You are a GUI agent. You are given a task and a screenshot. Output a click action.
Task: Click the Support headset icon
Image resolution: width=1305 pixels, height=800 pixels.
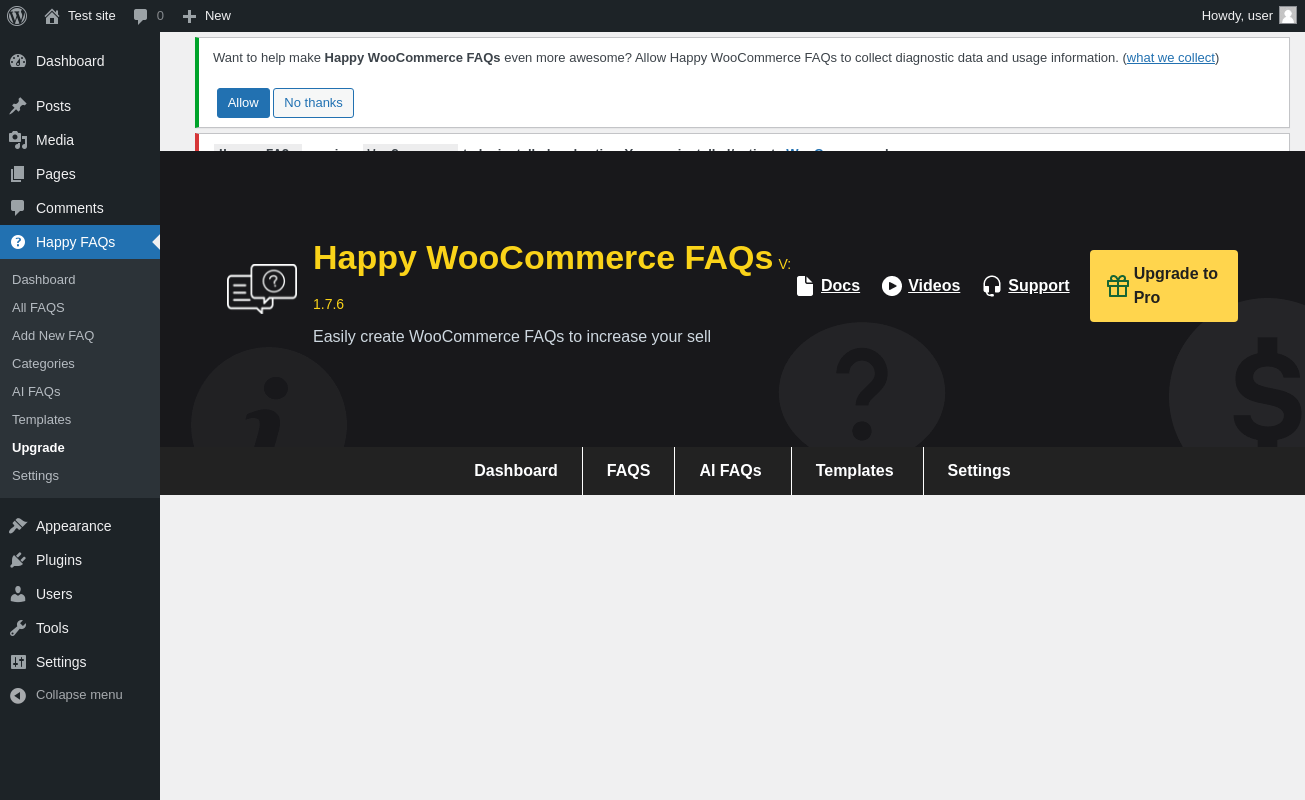(992, 286)
